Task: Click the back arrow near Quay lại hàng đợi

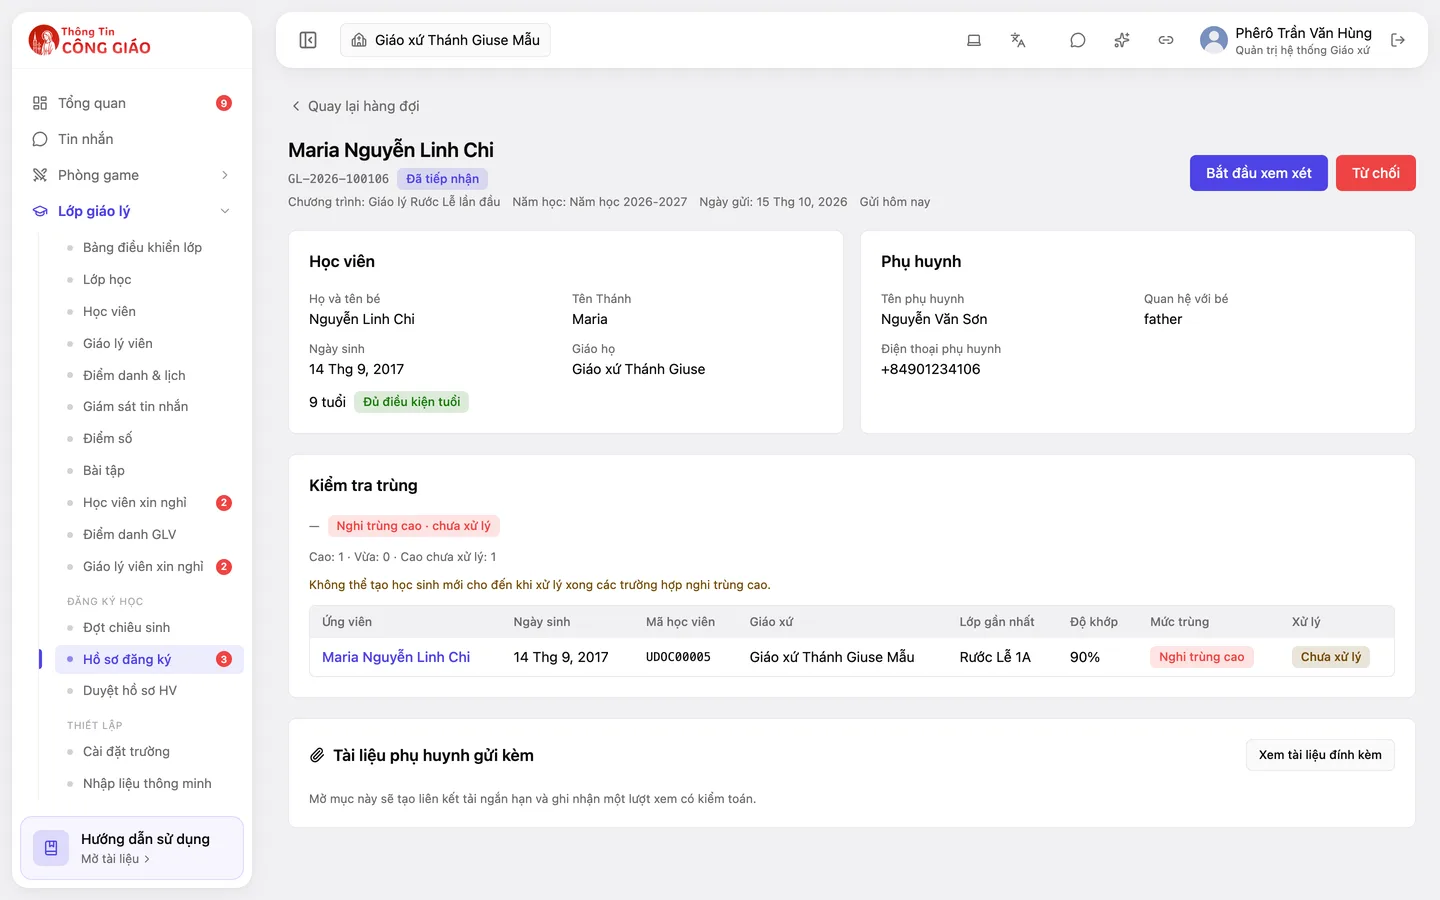Action: click(296, 106)
